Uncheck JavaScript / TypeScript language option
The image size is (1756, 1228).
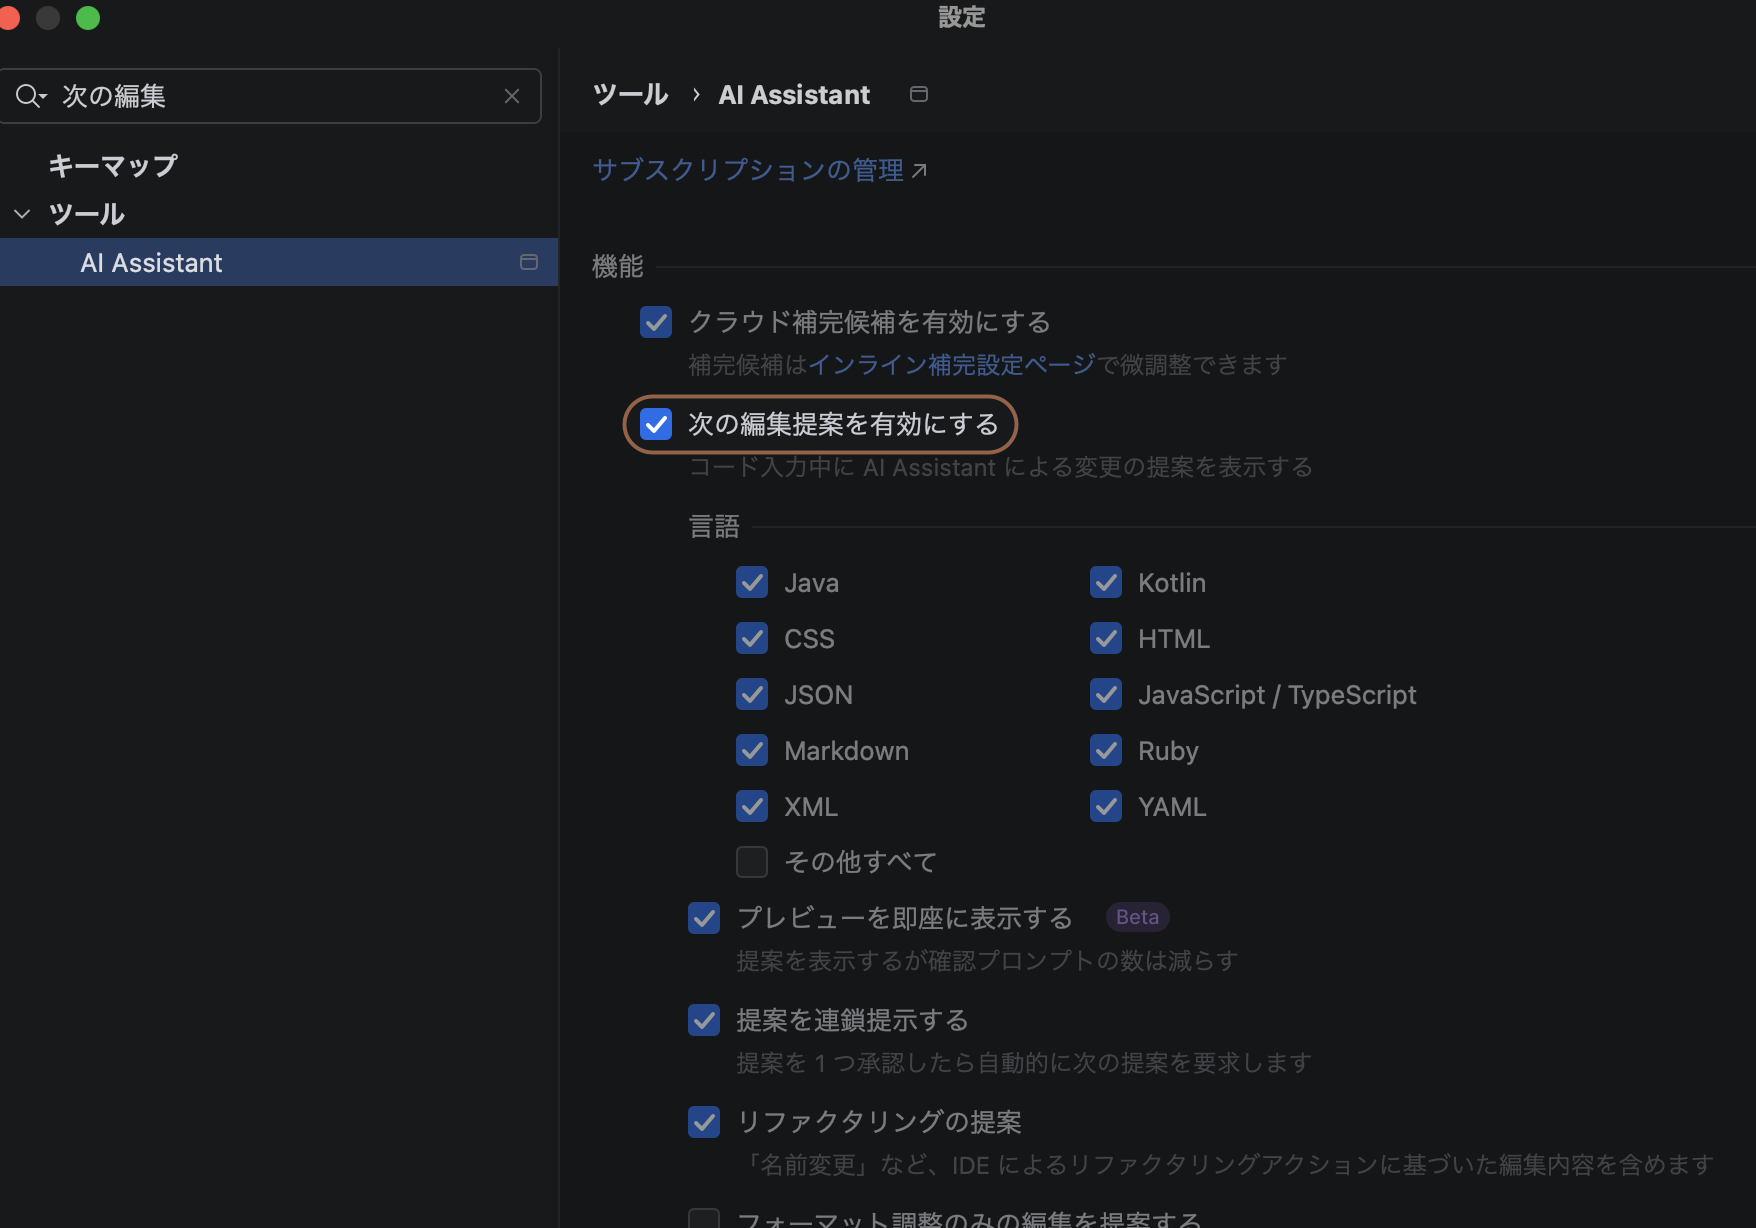click(1106, 695)
